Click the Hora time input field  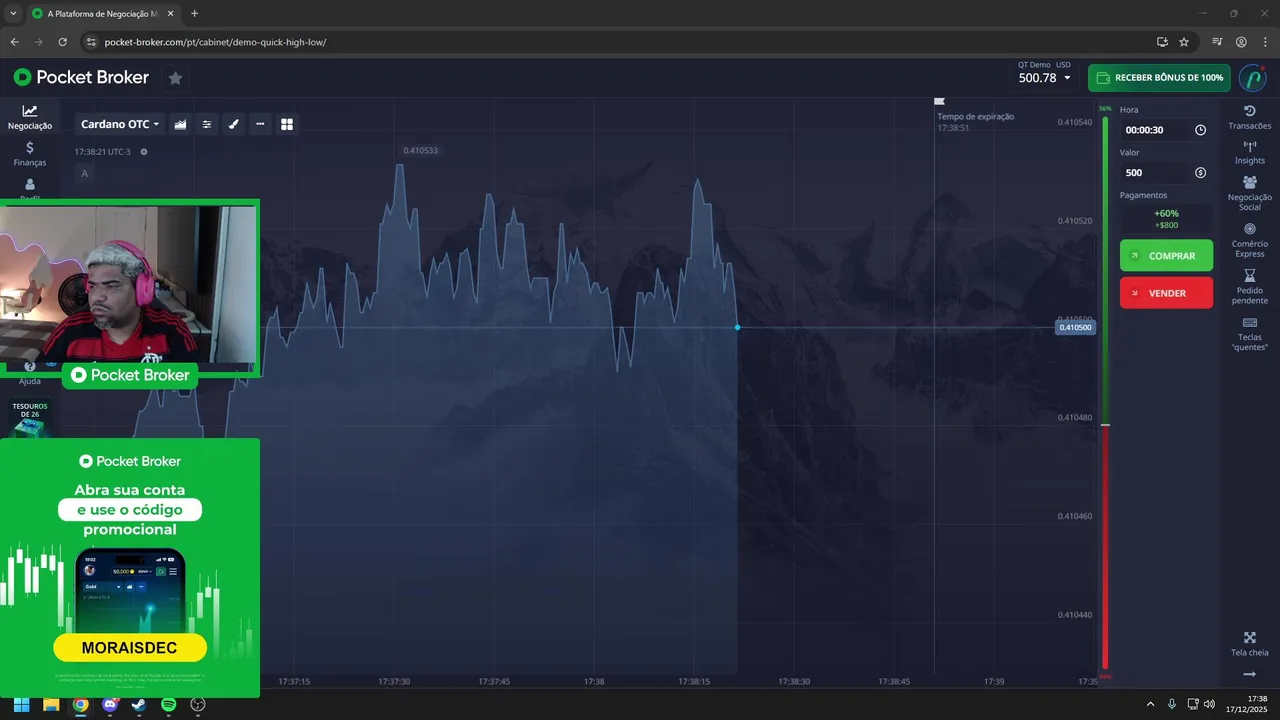pos(1166,130)
